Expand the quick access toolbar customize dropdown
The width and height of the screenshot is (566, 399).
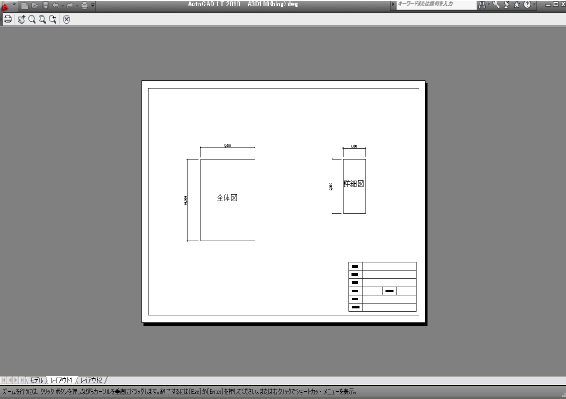(x=93, y=6)
